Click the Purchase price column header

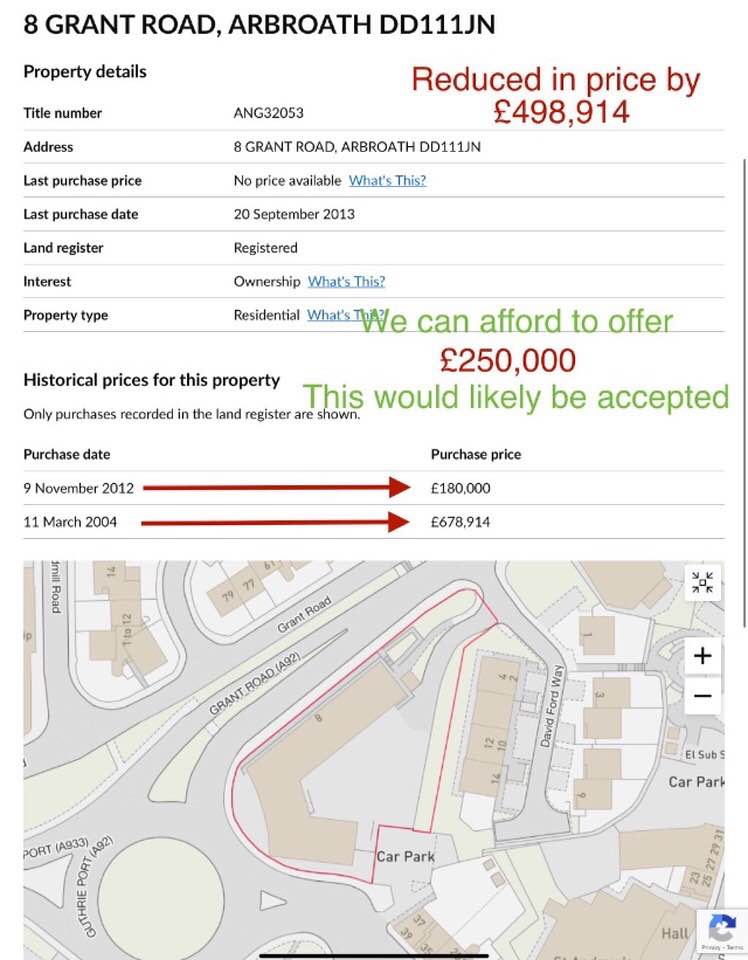click(x=476, y=454)
